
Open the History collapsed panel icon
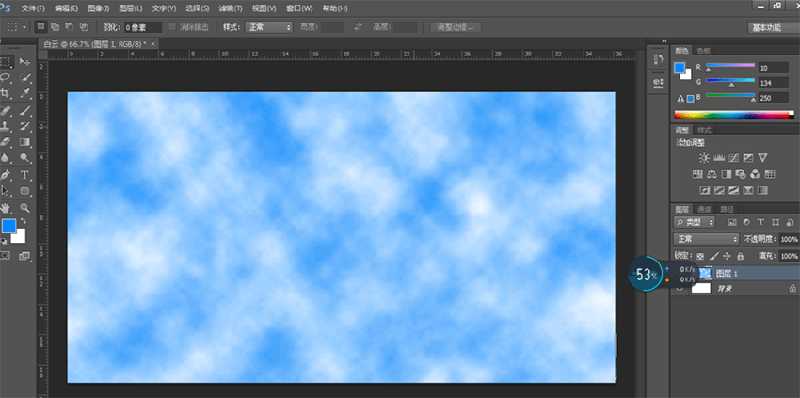coord(658,59)
